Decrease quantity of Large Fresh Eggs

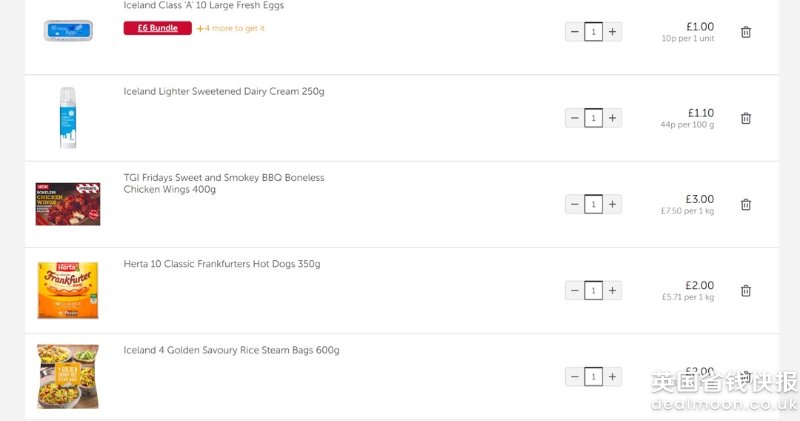click(574, 32)
